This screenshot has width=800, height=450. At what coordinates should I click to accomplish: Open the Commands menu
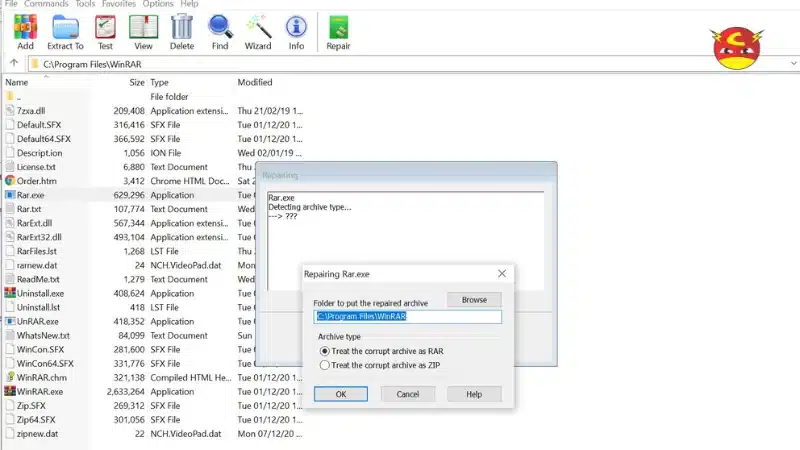46,4
